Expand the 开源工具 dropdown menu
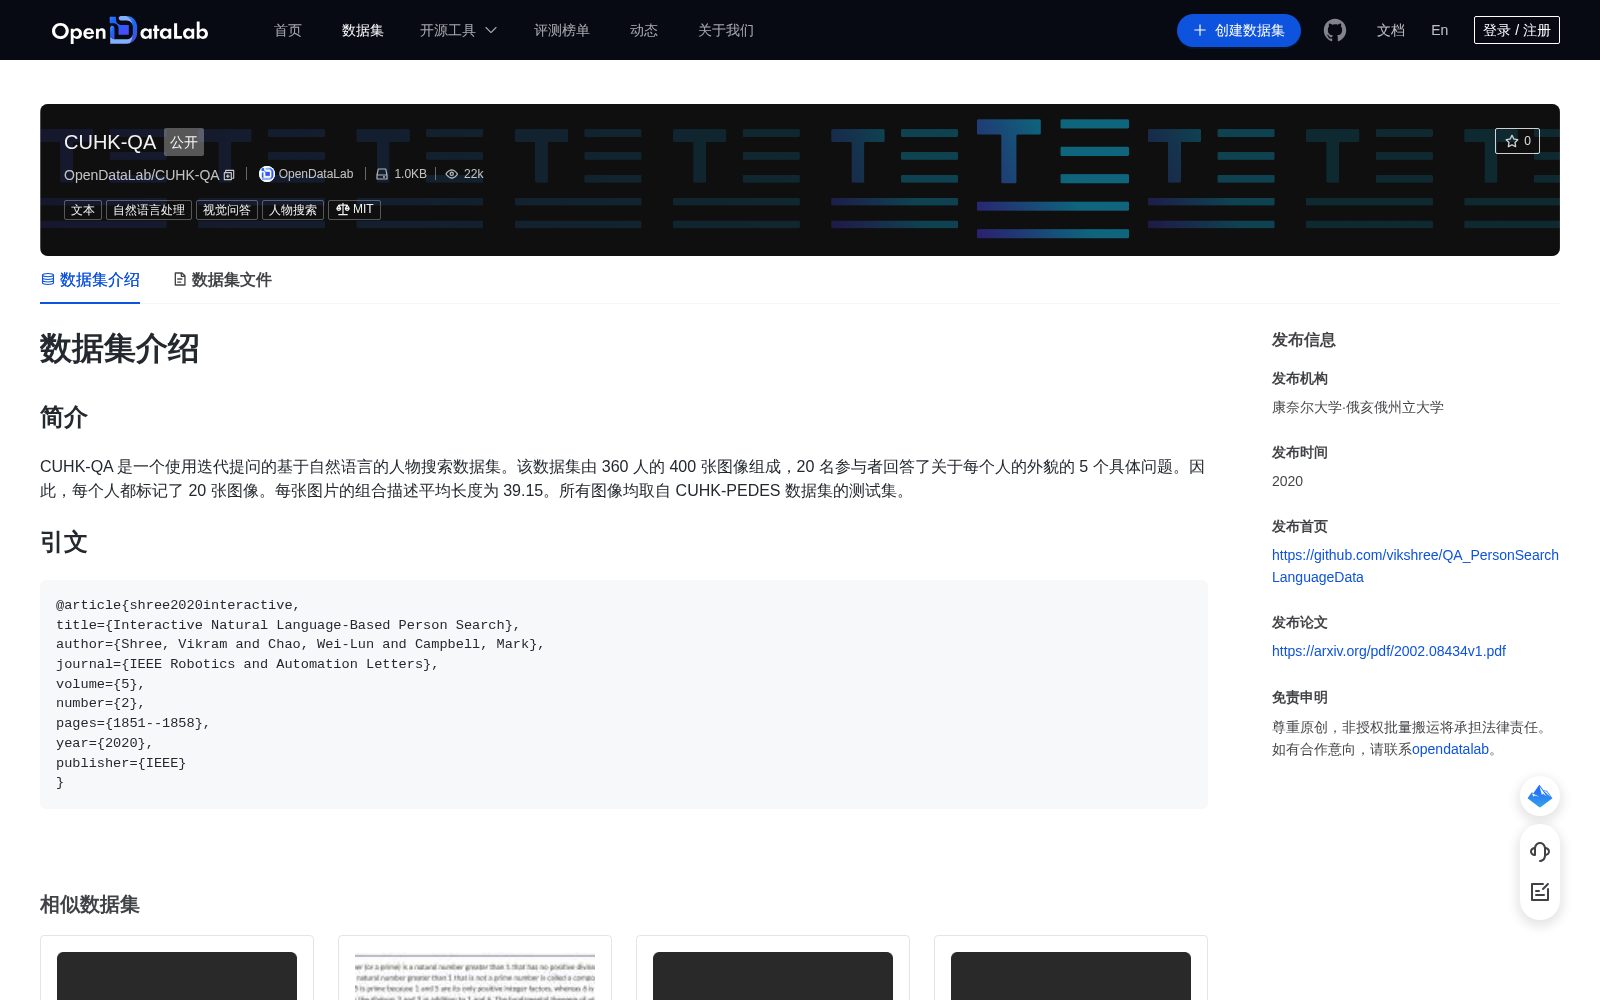Viewport: 1600px width, 1000px height. point(458,30)
